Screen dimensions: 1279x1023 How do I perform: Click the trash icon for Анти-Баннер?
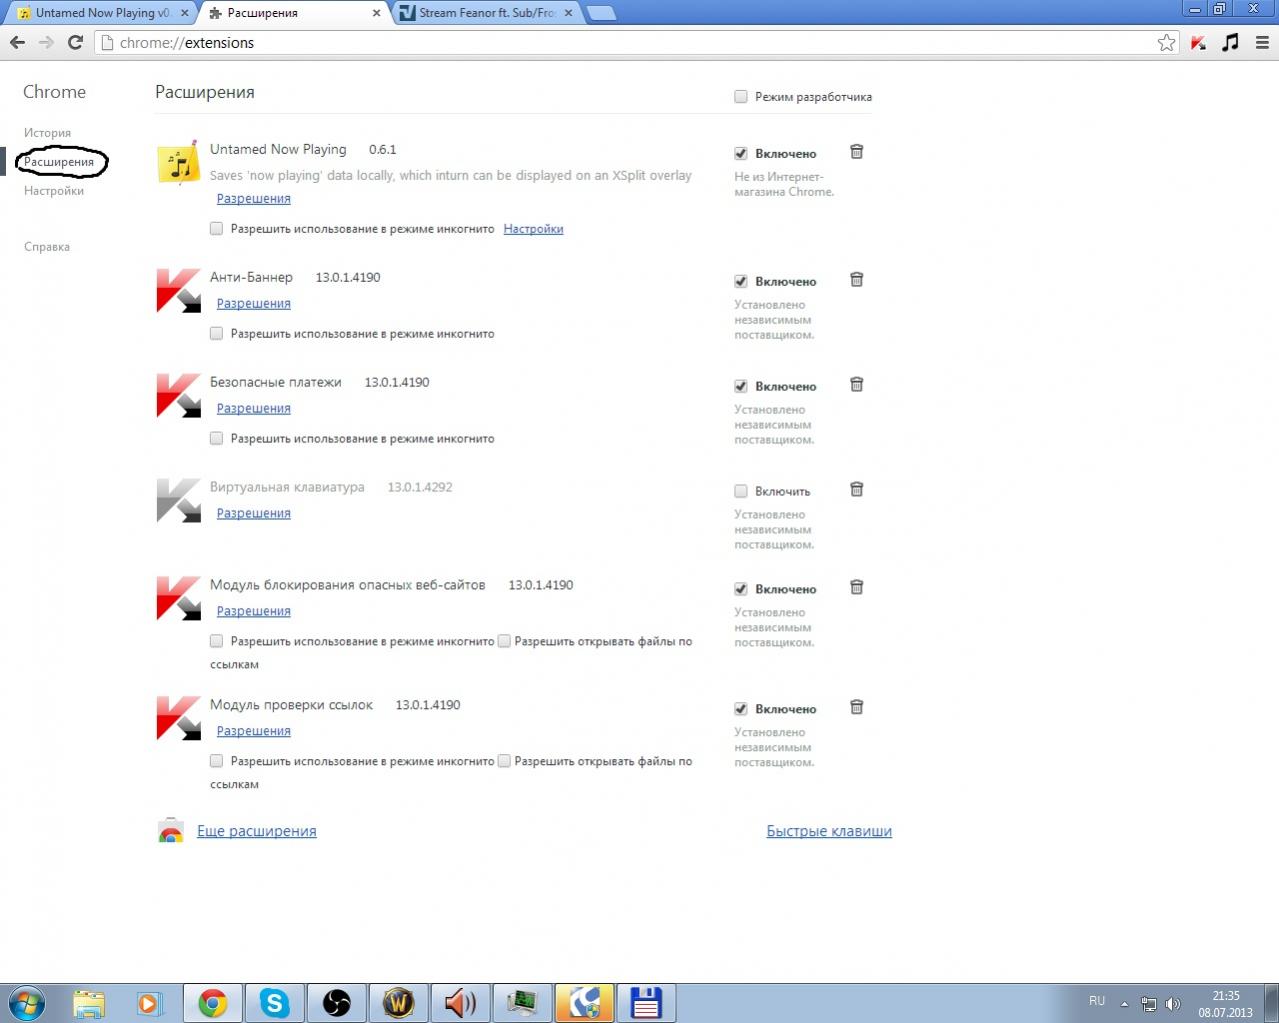(x=856, y=280)
